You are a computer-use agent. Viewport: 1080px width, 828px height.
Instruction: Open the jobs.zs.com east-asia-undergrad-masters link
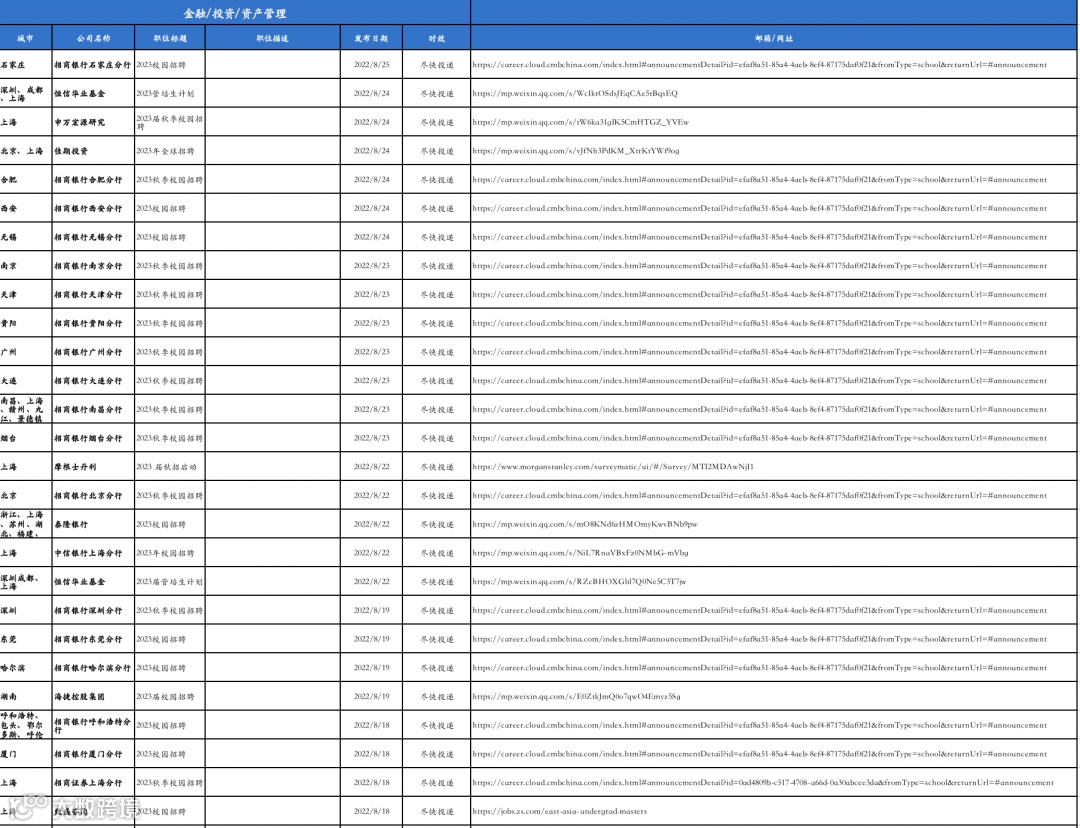tap(560, 812)
